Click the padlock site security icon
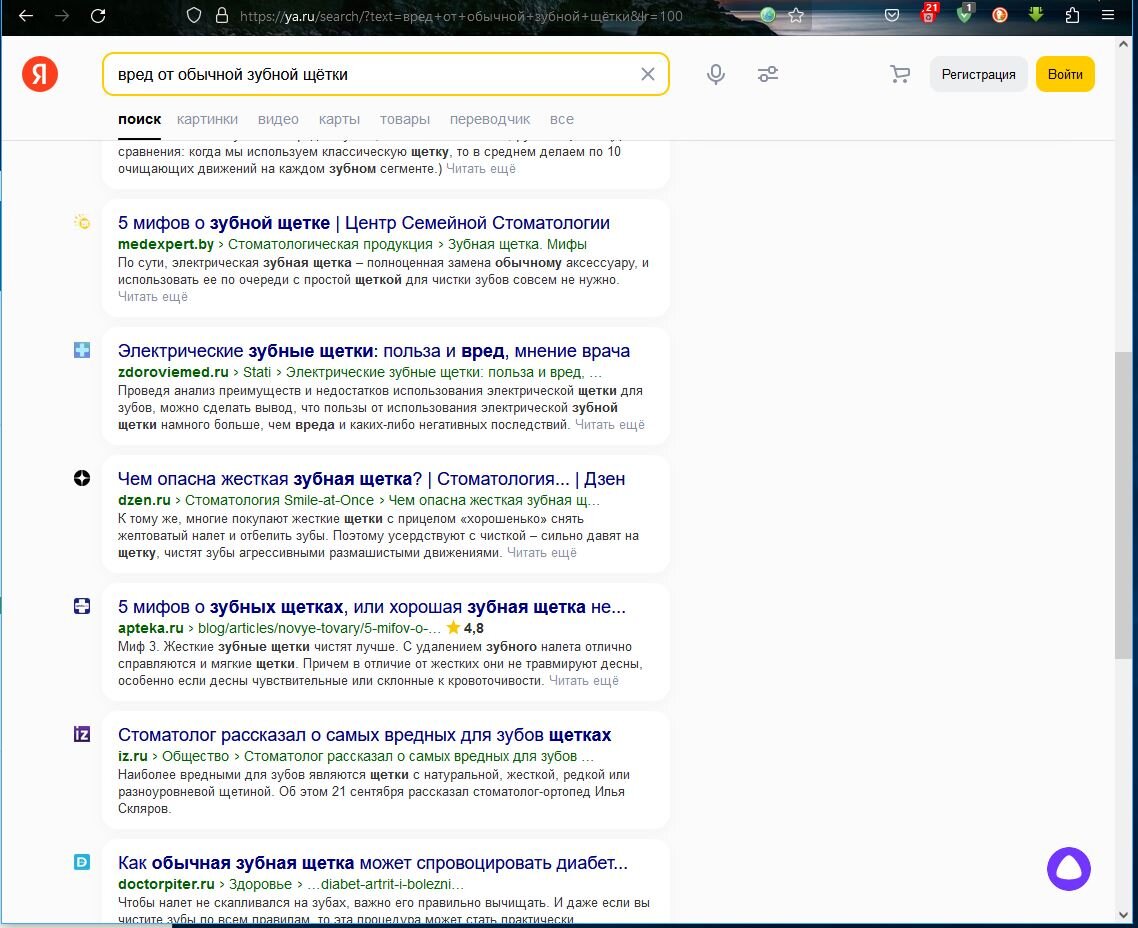Viewport: 1138px width, 928px height. [222, 15]
